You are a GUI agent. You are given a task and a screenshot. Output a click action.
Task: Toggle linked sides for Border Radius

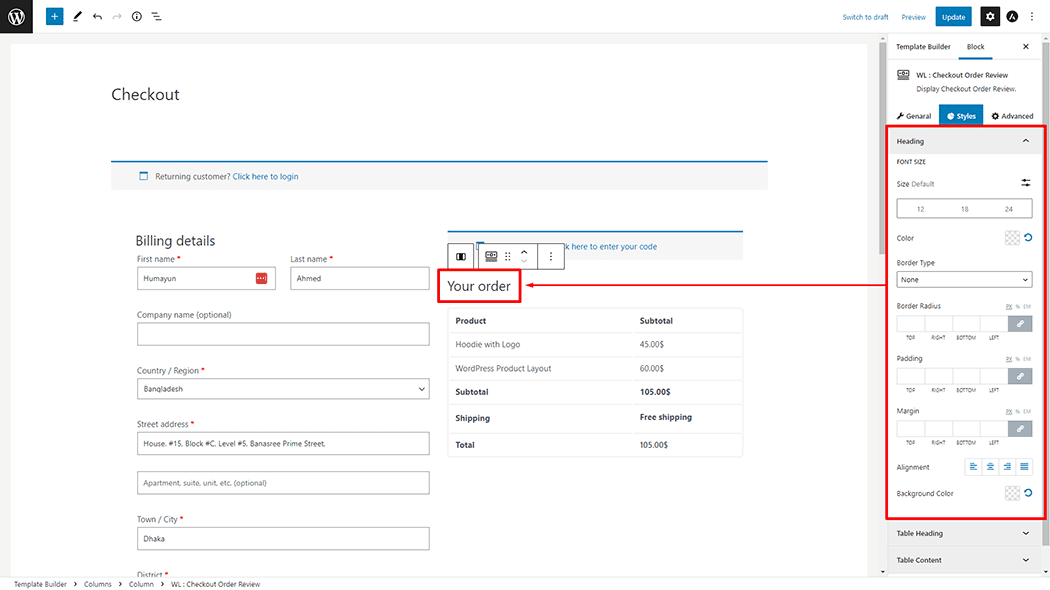click(1020, 324)
